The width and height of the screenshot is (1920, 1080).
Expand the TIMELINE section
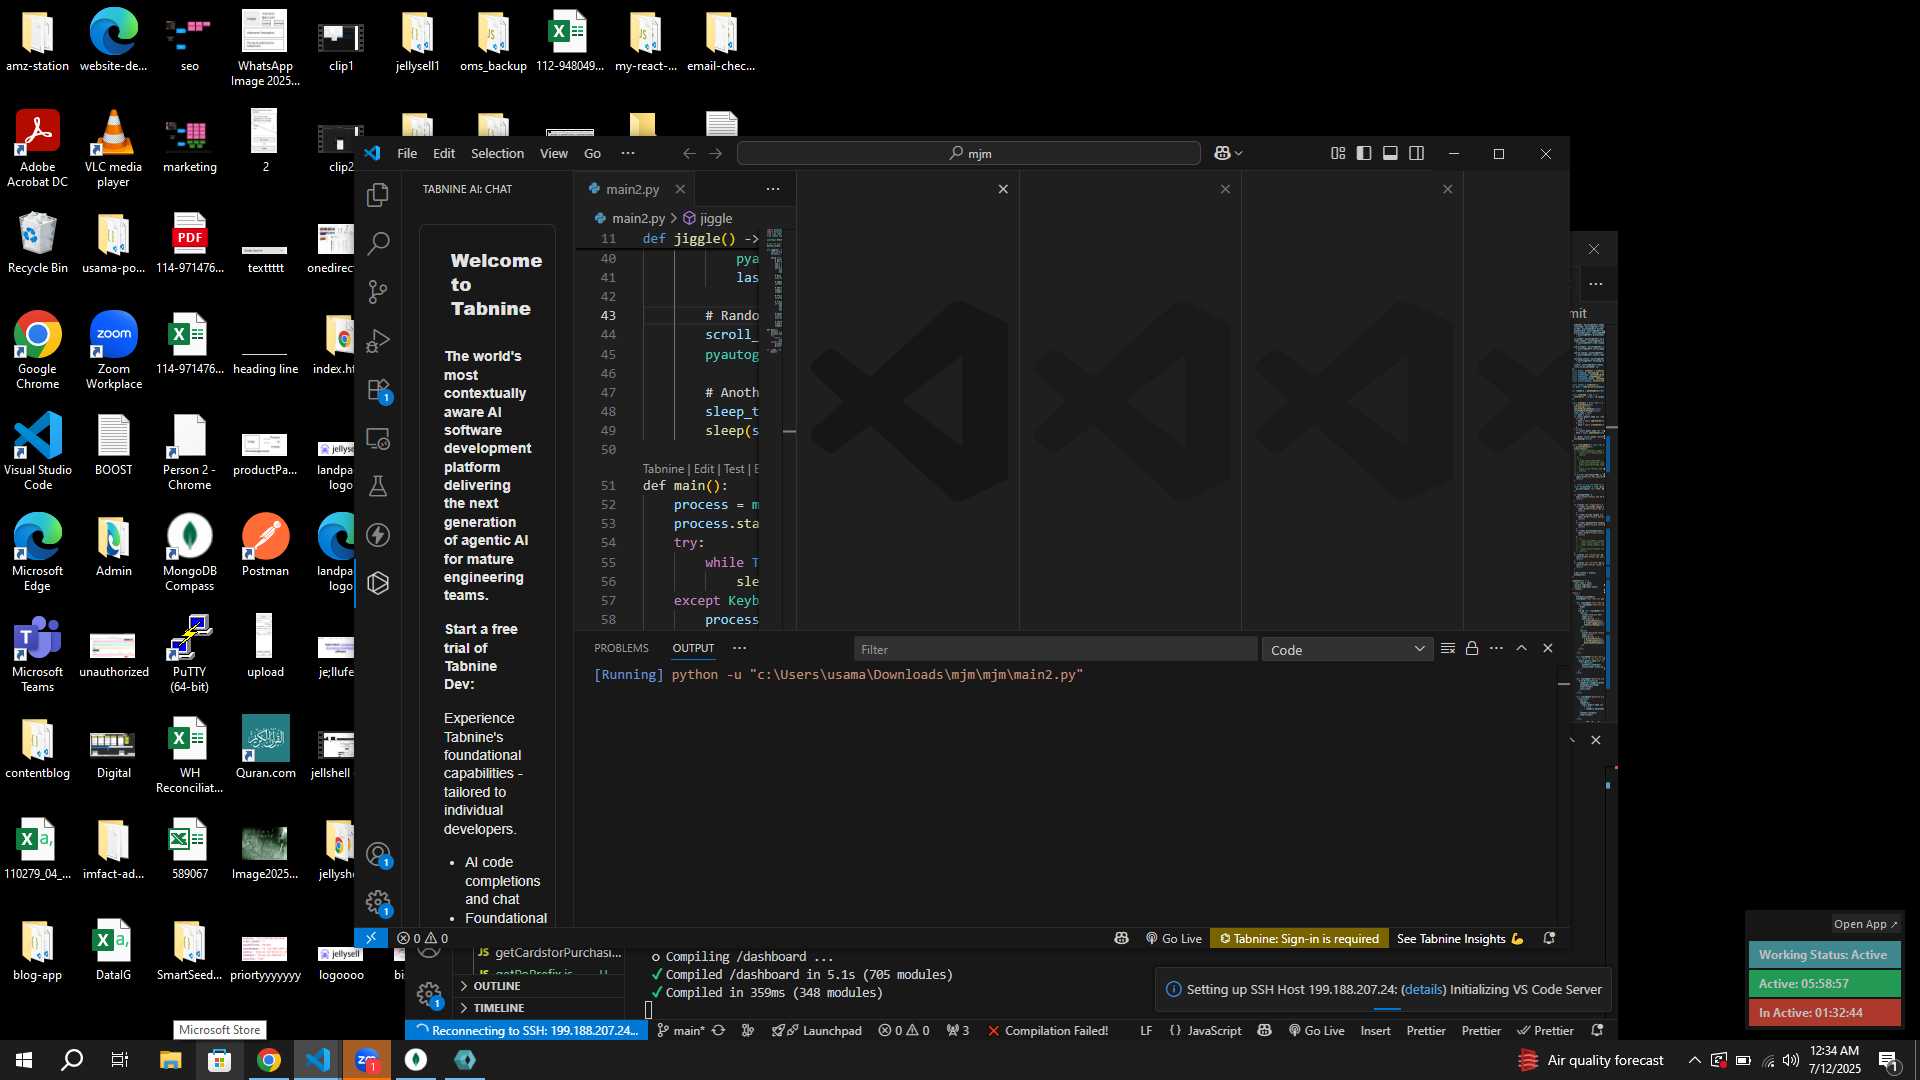coord(540,1008)
